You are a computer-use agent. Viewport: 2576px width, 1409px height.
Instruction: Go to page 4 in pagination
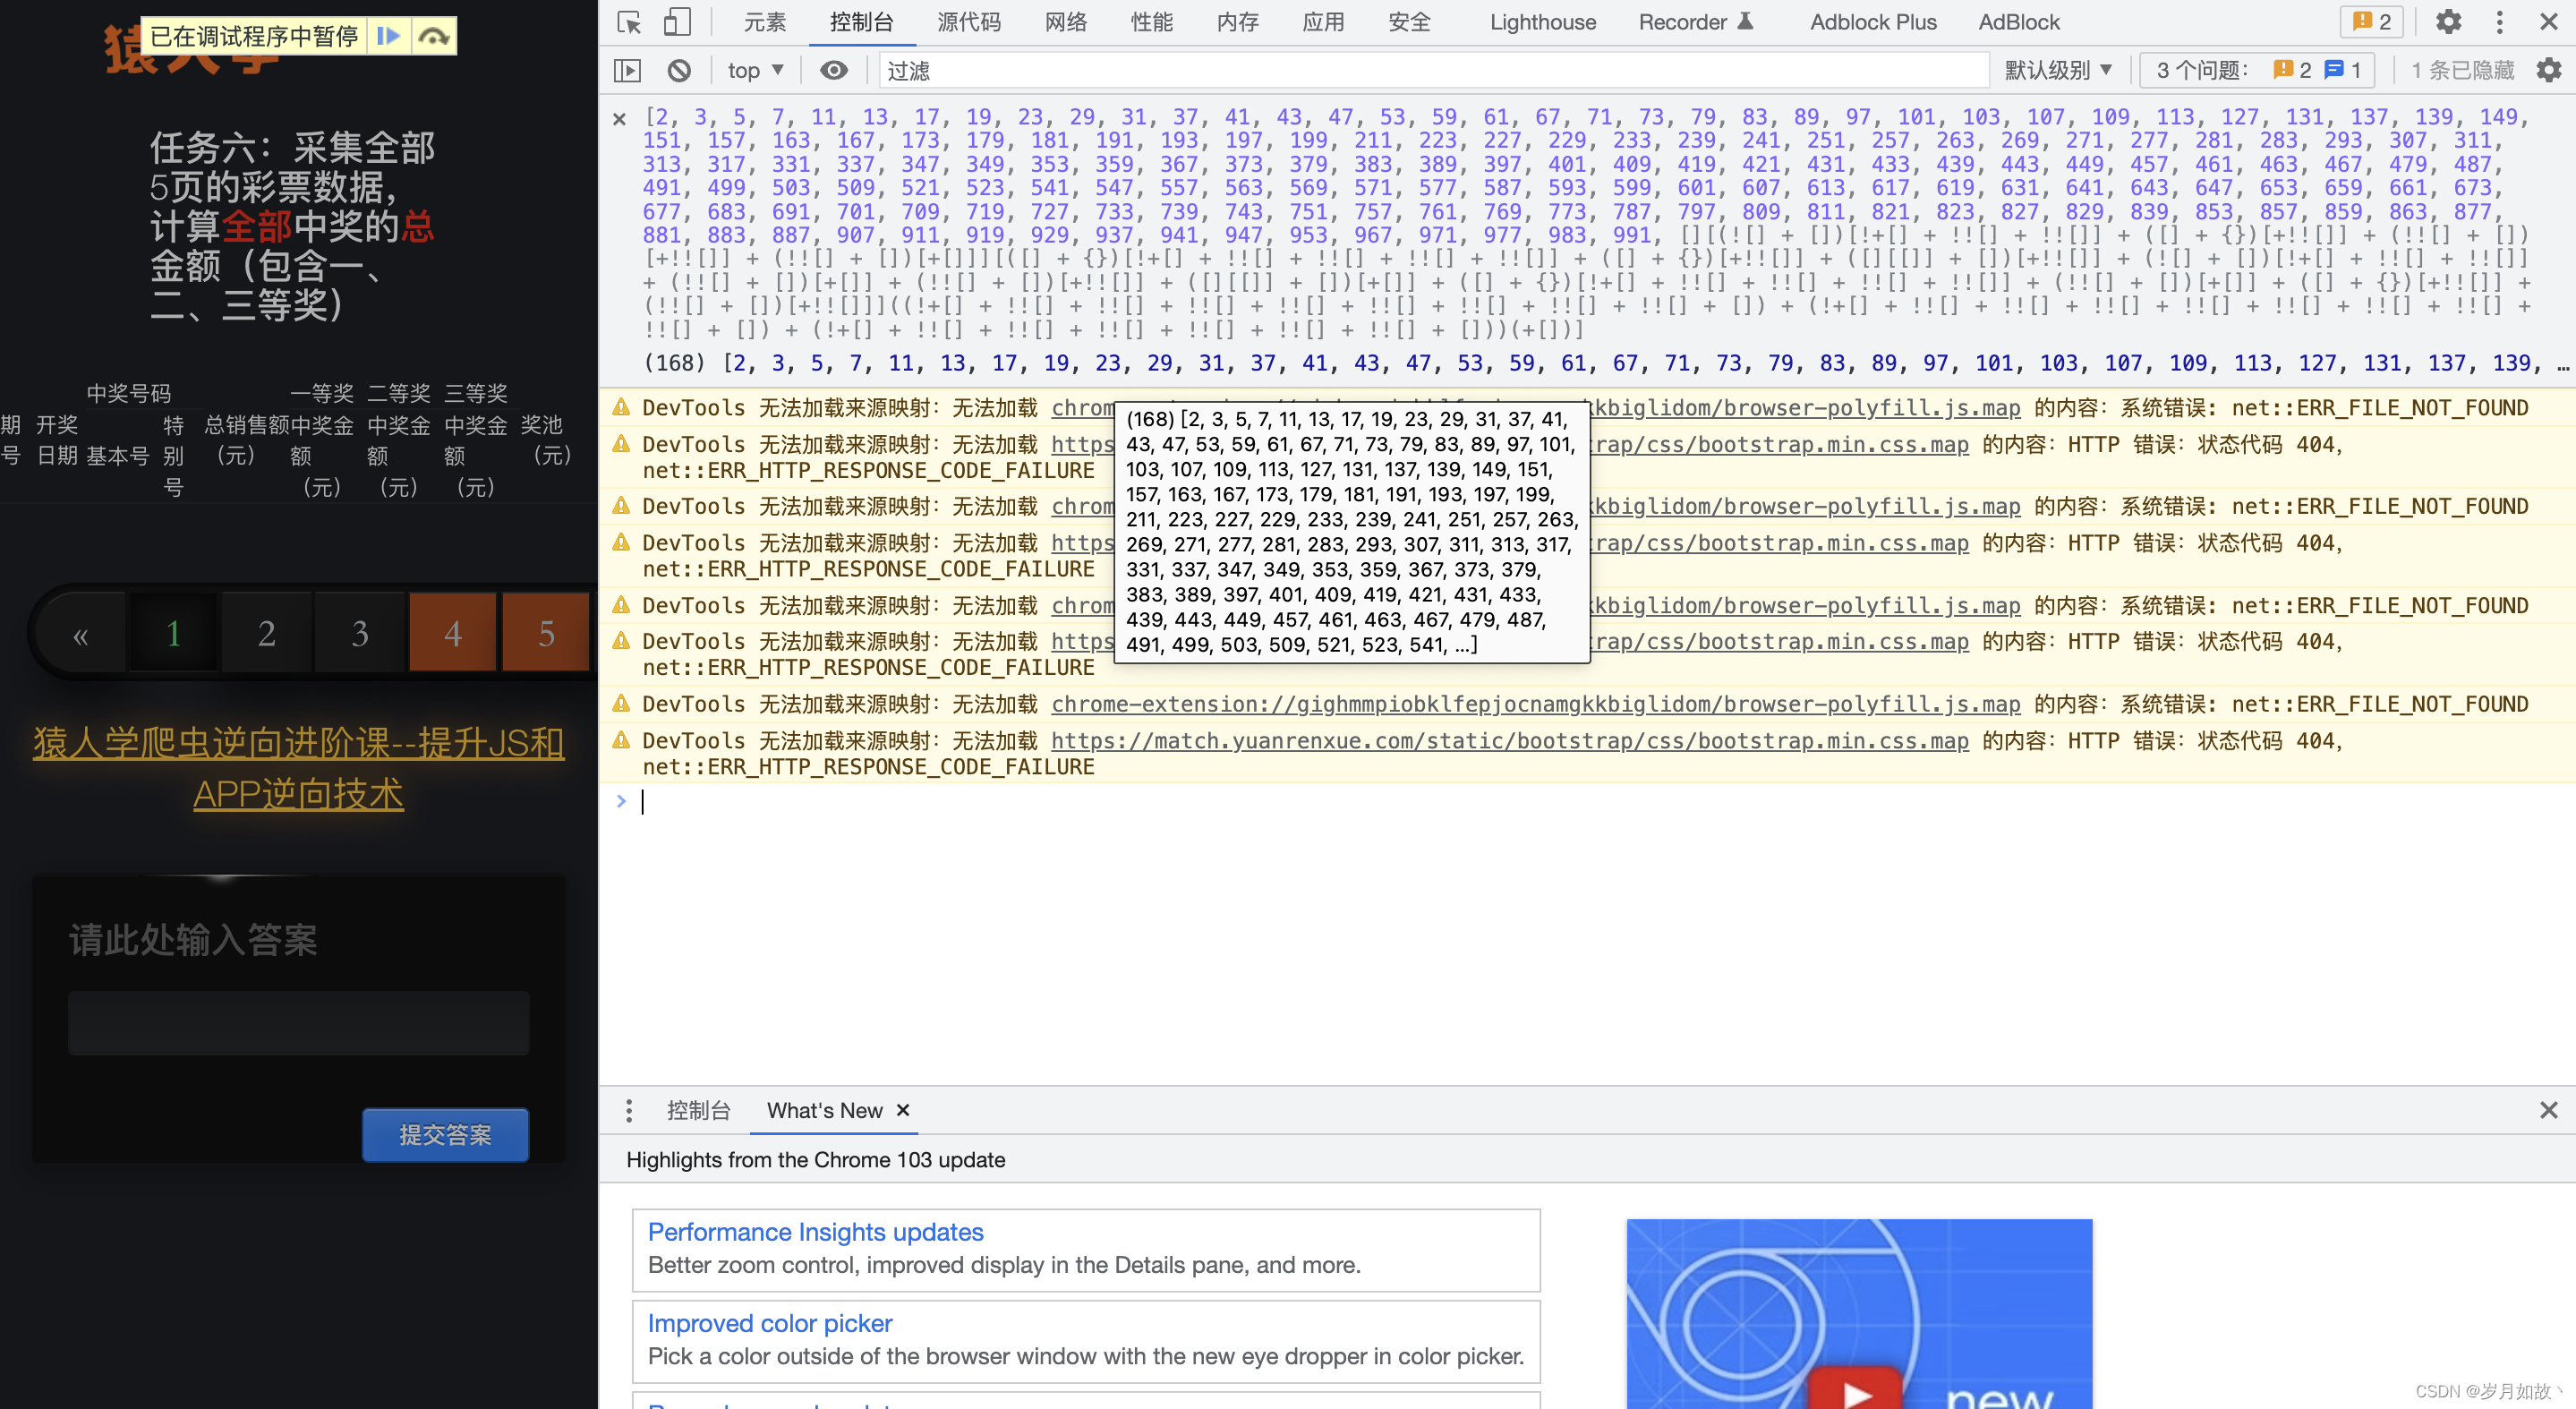click(453, 632)
